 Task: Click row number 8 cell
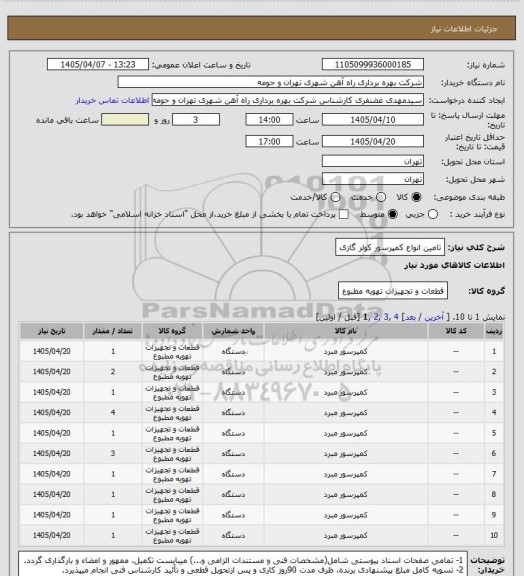tap(494, 494)
